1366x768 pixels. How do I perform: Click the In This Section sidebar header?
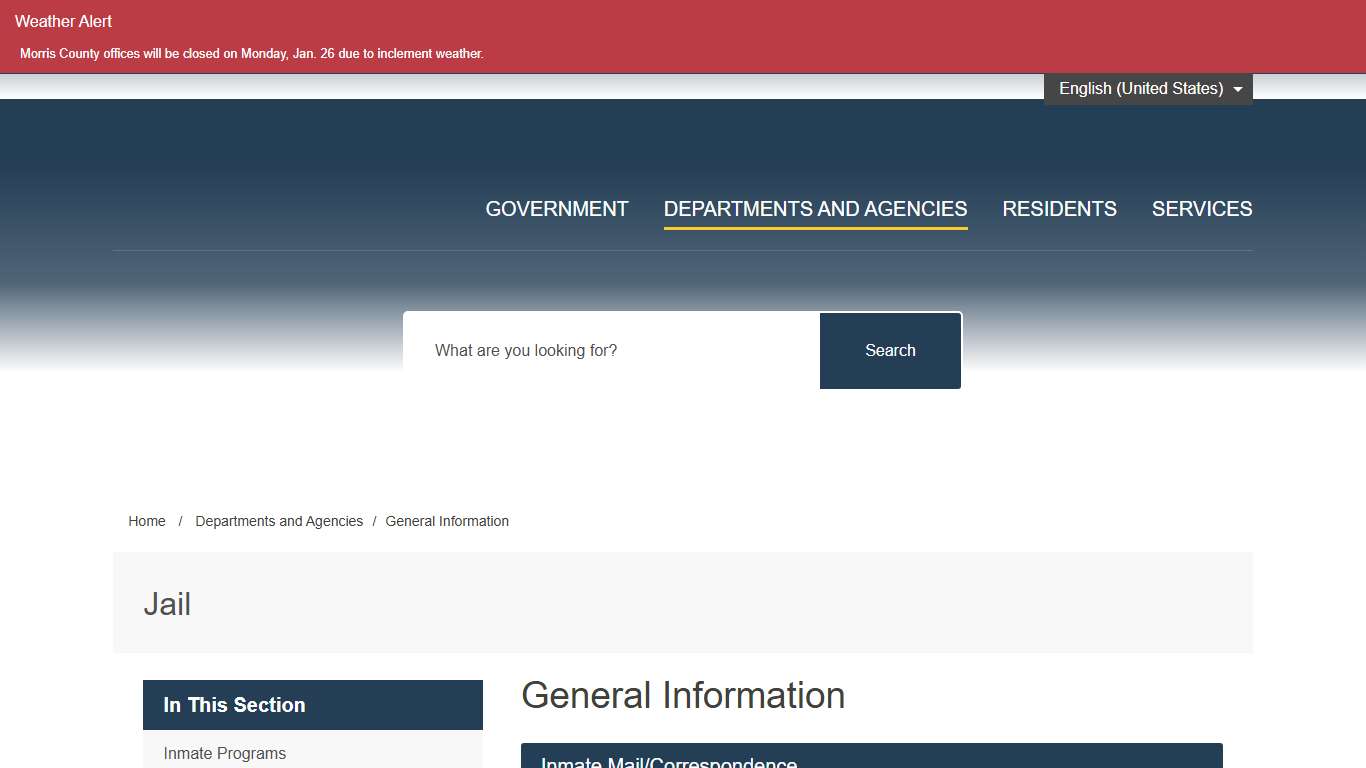click(234, 705)
